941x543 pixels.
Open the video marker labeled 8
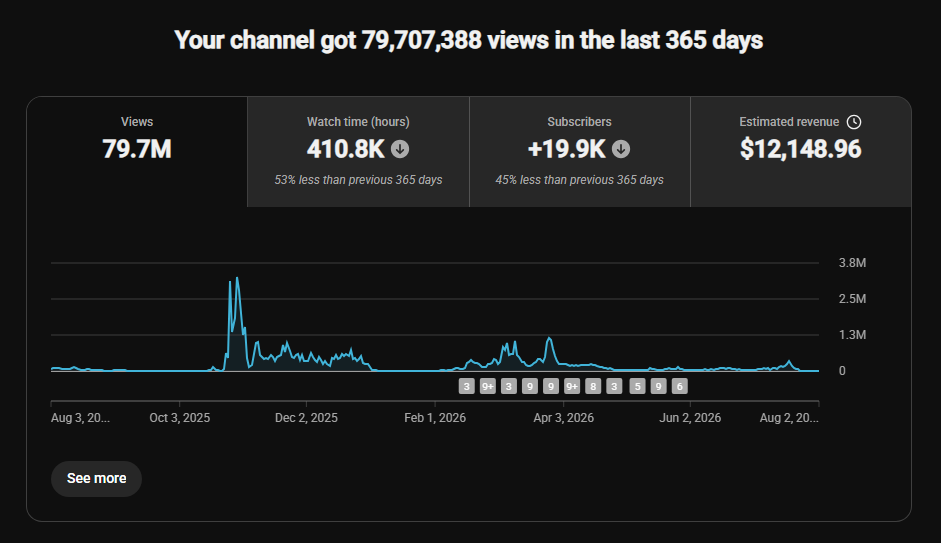(x=593, y=386)
